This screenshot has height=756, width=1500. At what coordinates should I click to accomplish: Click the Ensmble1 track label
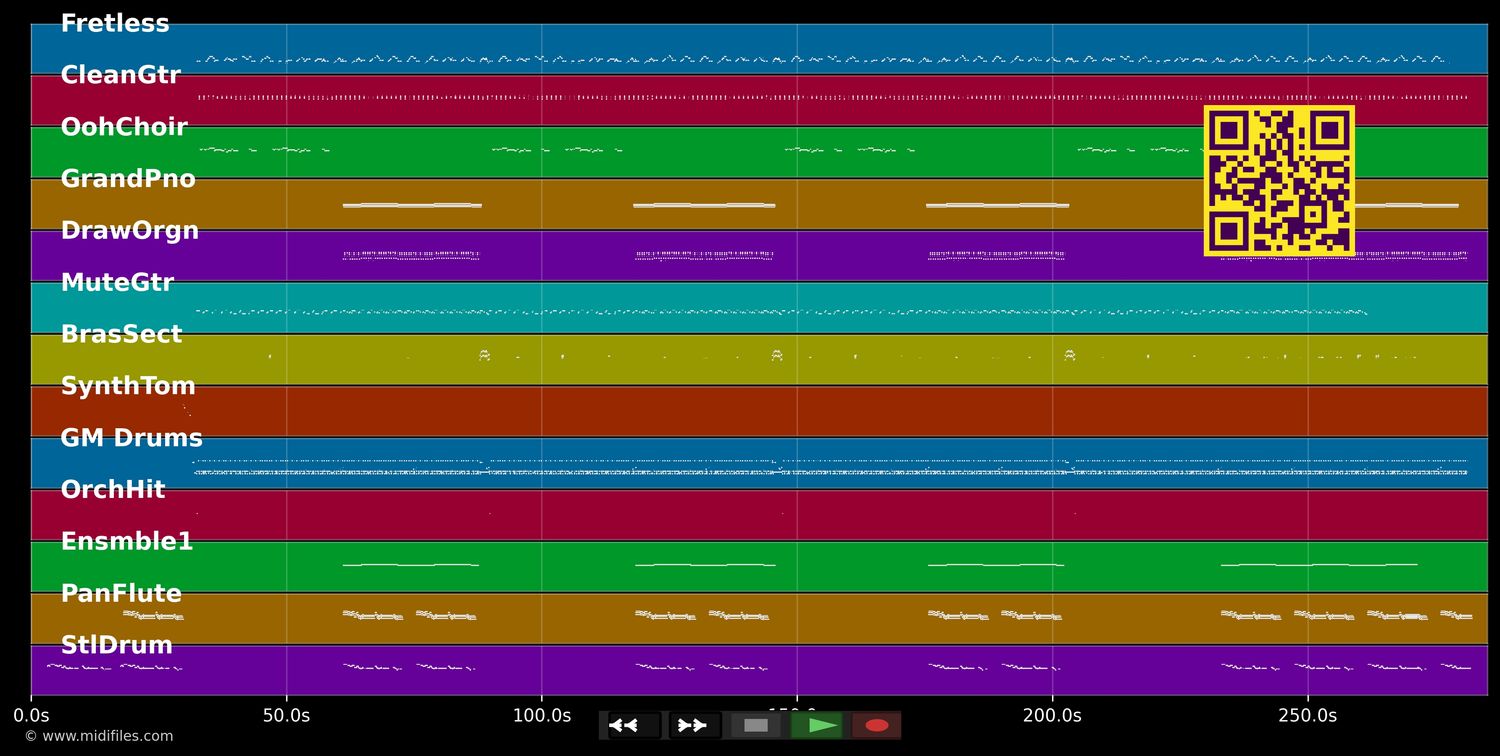[x=127, y=542]
